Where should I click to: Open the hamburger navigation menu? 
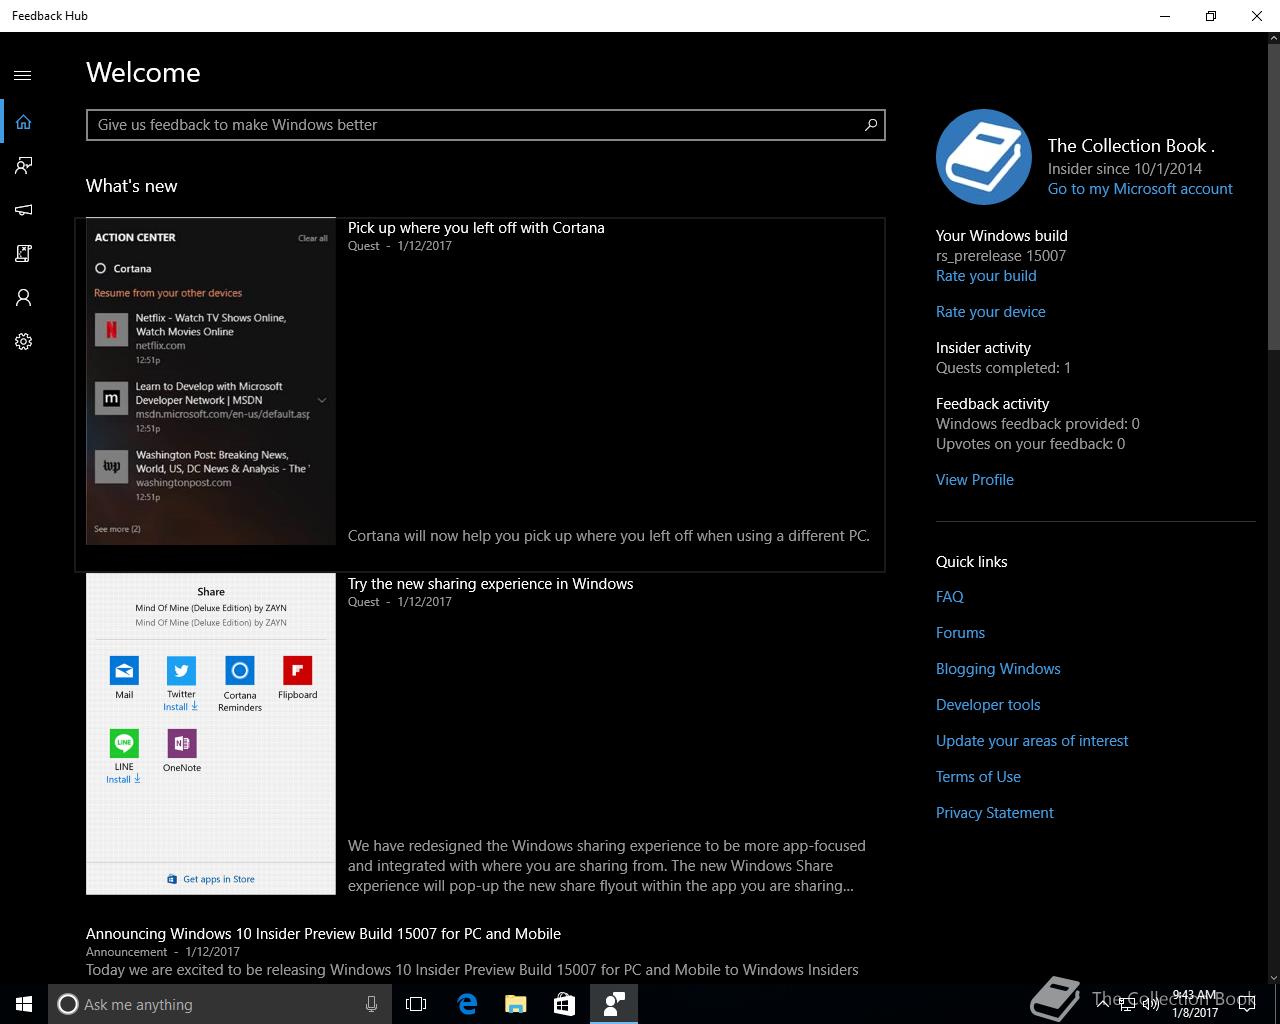coord(23,75)
